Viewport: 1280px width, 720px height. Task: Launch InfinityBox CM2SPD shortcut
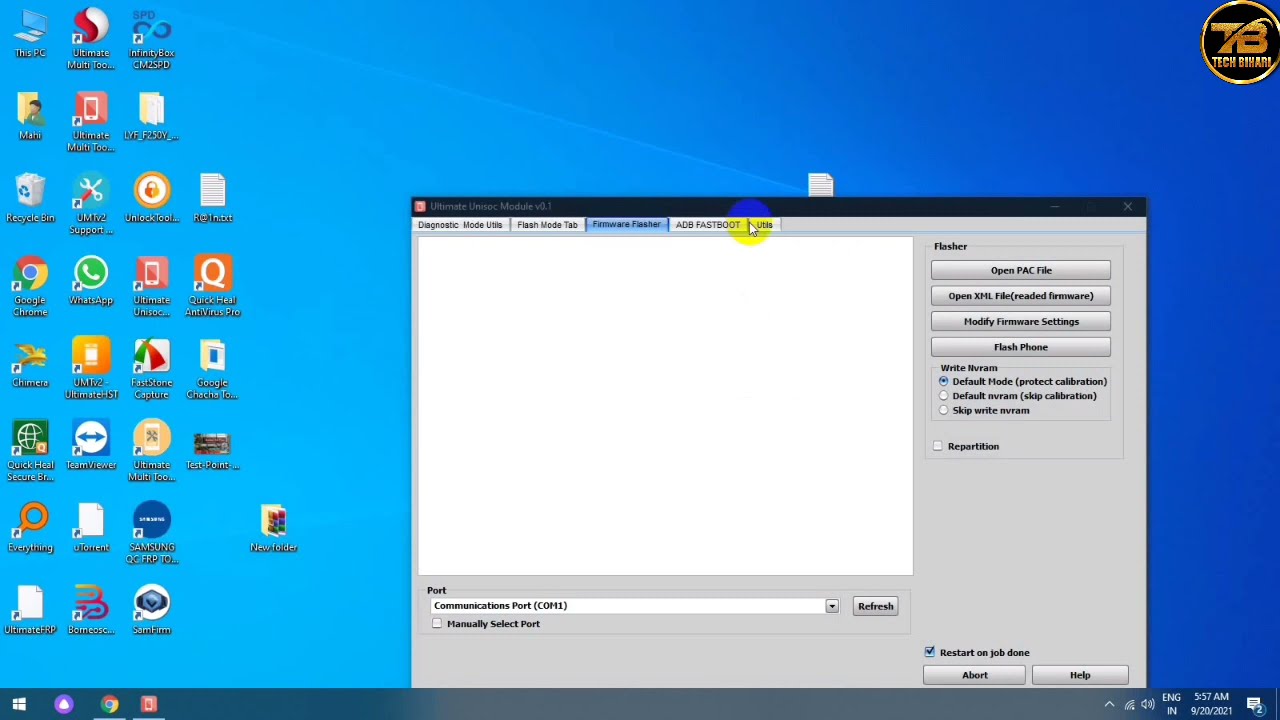(152, 40)
